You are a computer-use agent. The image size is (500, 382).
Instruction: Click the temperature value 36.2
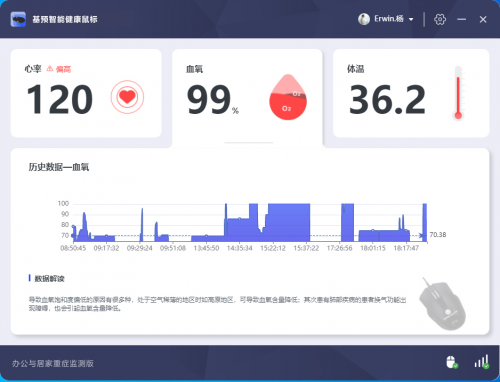(387, 99)
